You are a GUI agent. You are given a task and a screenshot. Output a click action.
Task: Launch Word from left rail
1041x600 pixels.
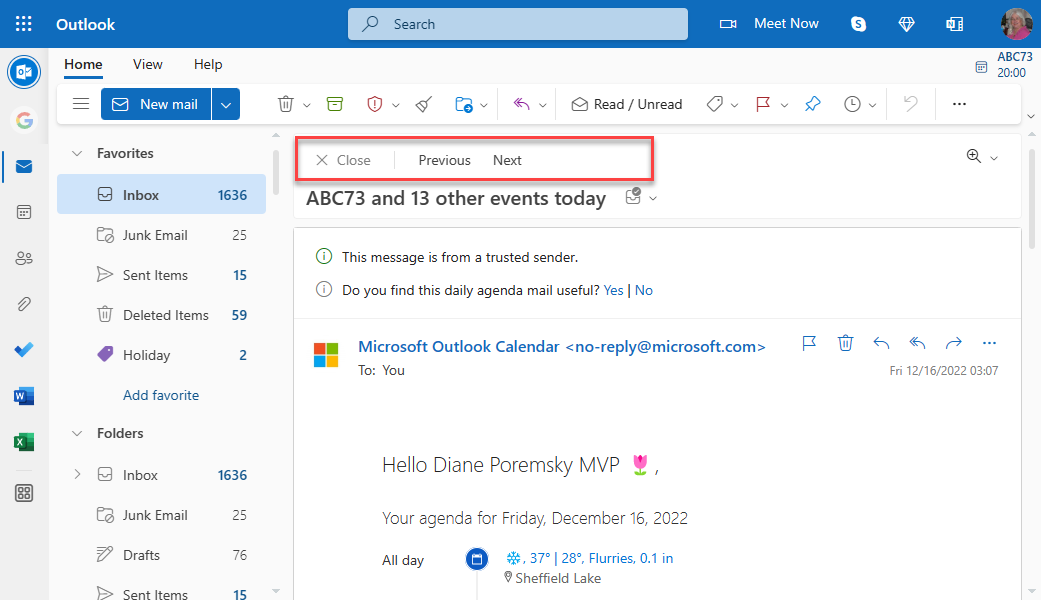point(24,396)
